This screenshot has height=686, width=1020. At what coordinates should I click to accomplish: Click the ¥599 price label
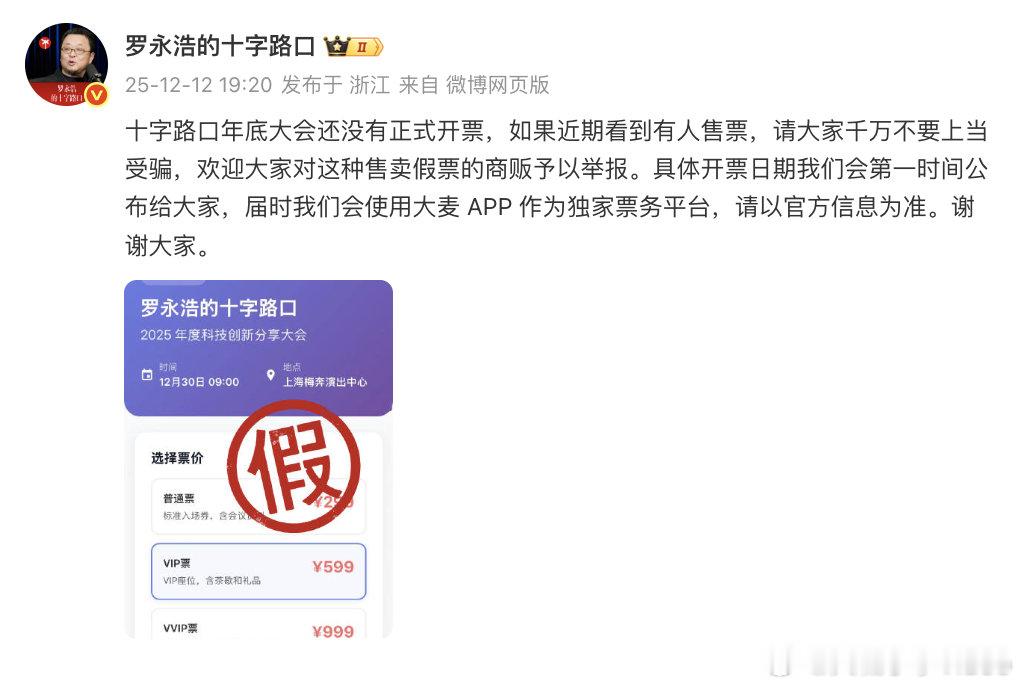point(333,566)
